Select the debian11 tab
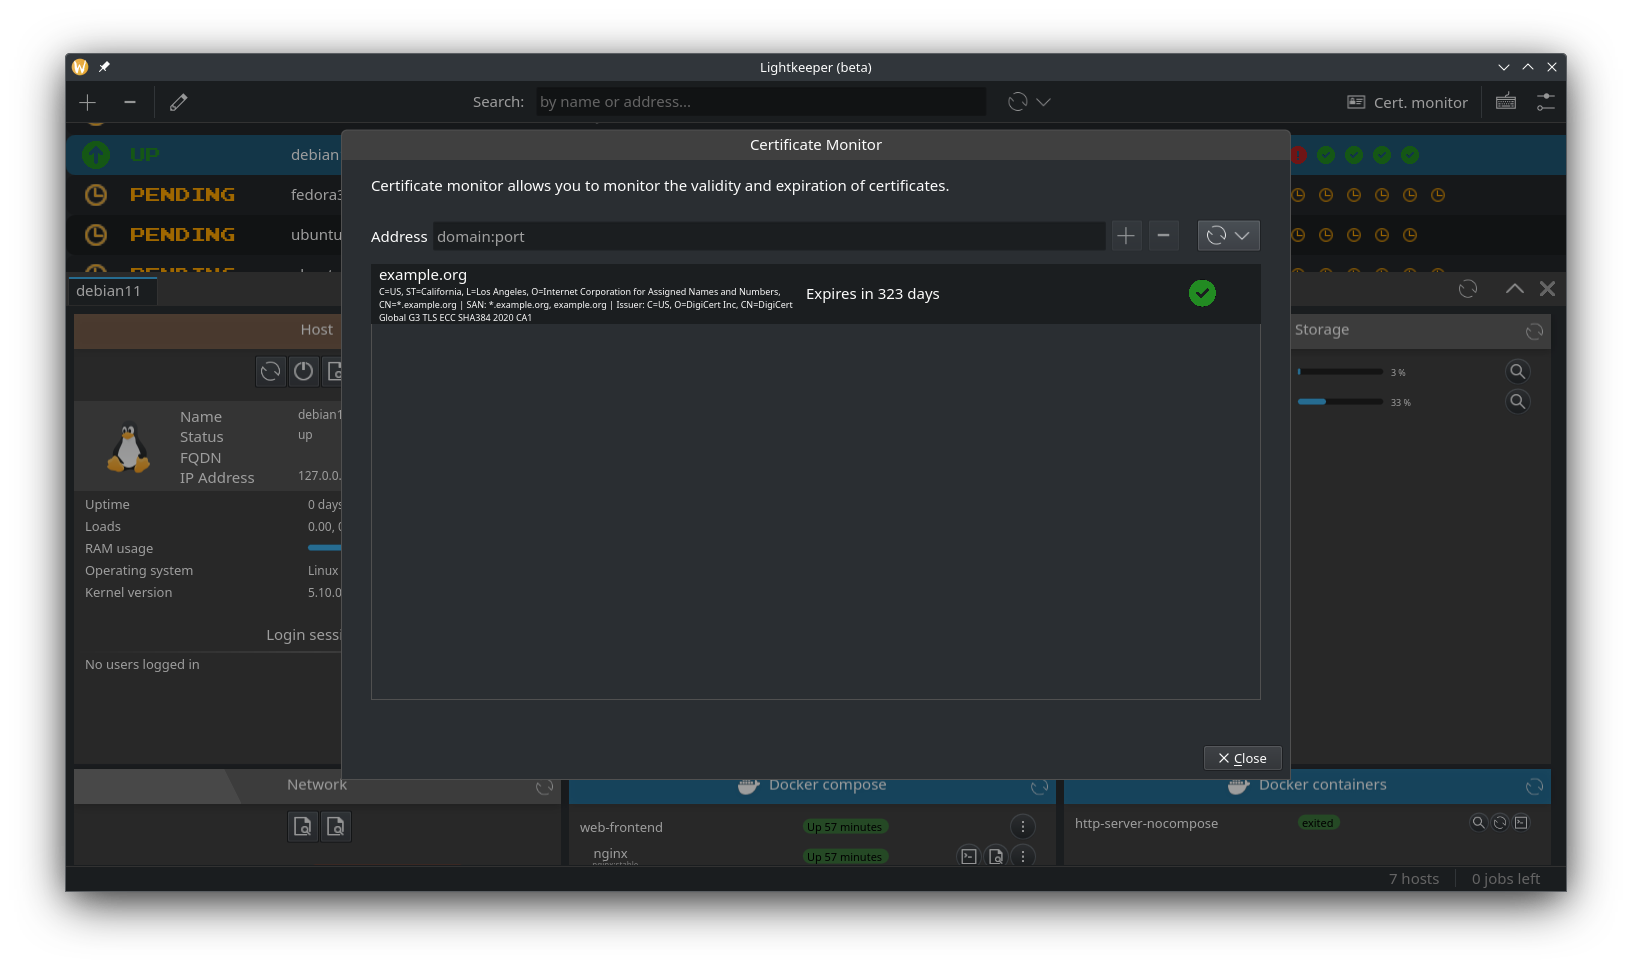Viewport: 1632px width, 969px height. coord(109,291)
